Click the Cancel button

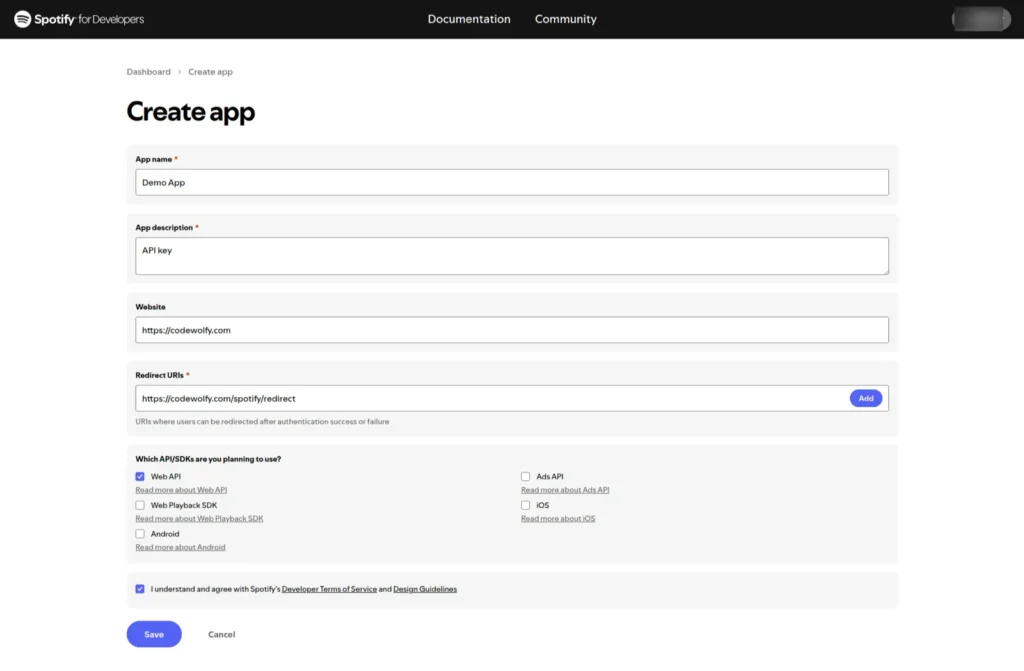coord(221,634)
